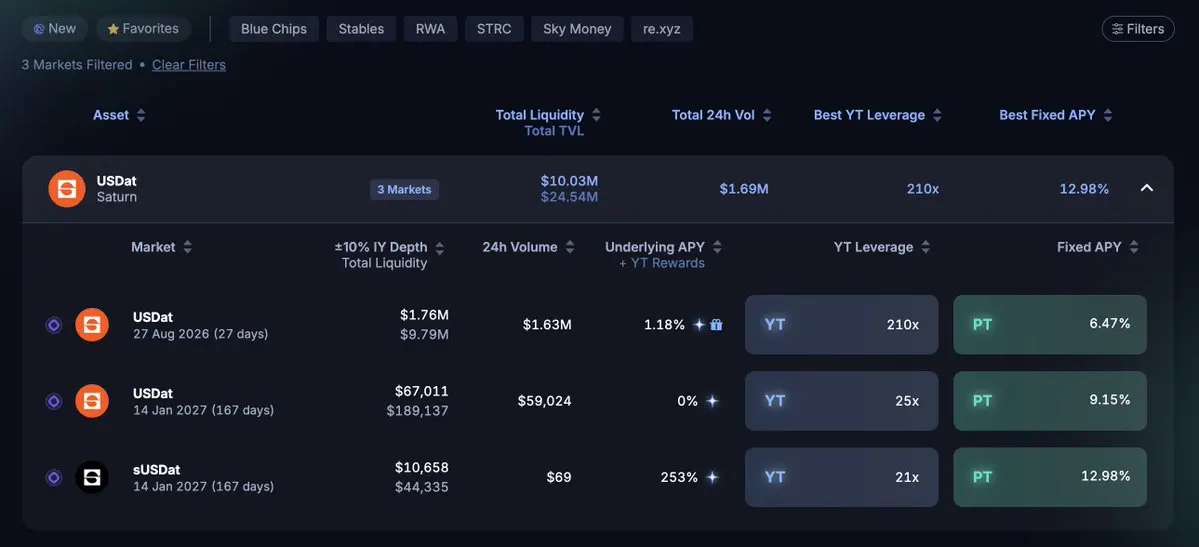This screenshot has width=1199, height=547.
Task: Toggle the Stables category filter
Action: coord(361,29)
